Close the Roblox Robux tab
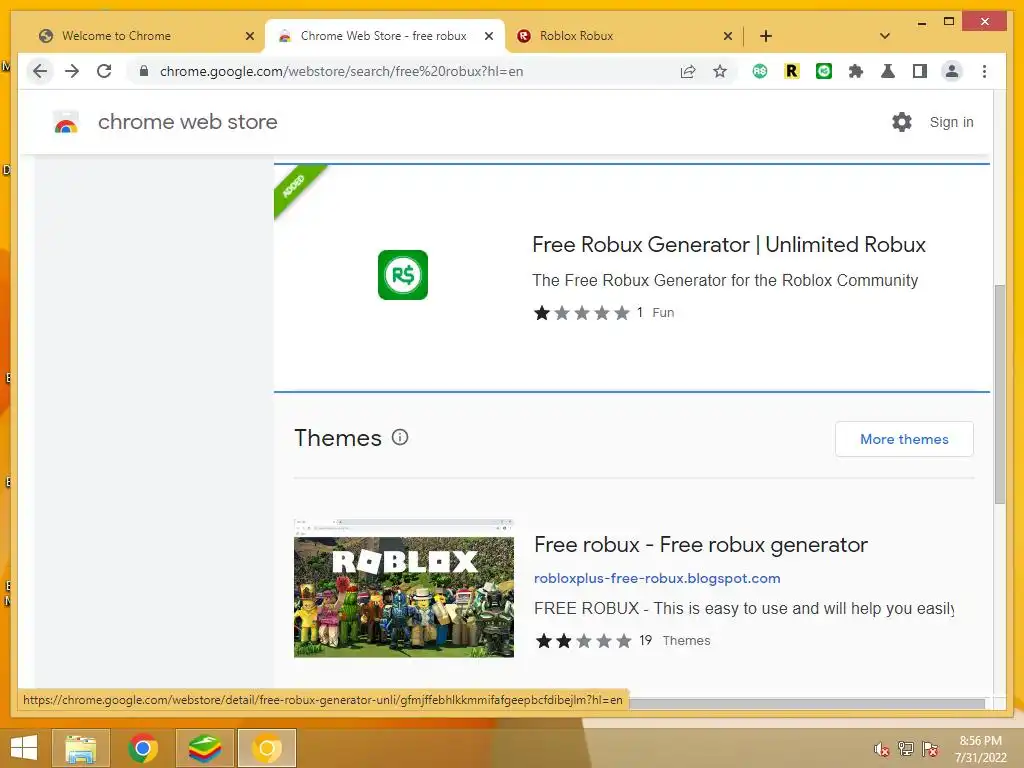 tap(728, 36)
